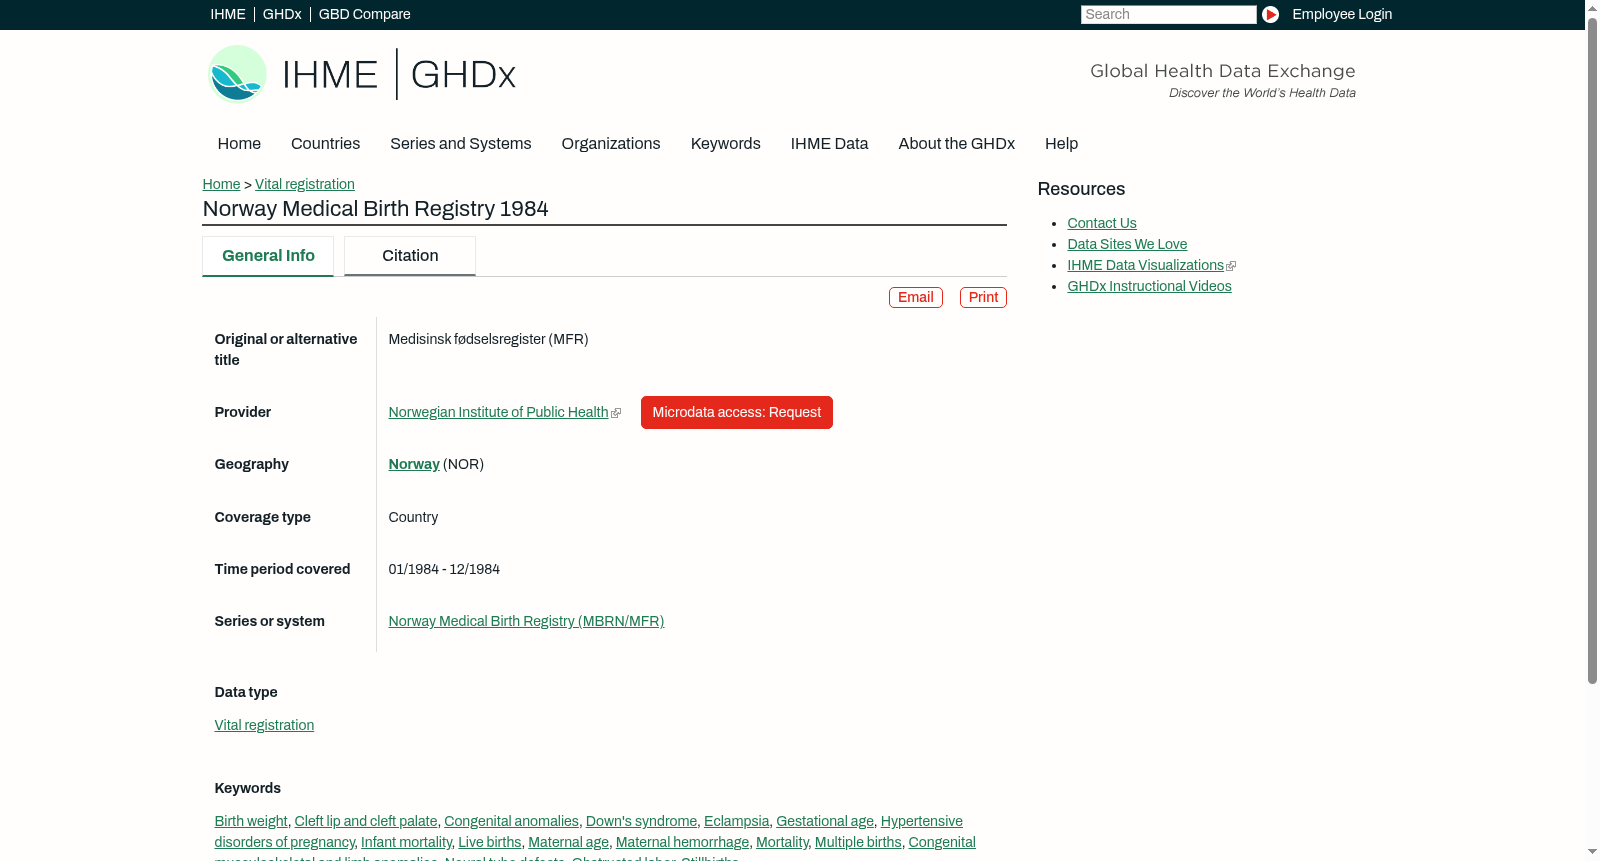Click the search submit arrow icon
Screen dimensions: 1600x861
click(1270, 14)
